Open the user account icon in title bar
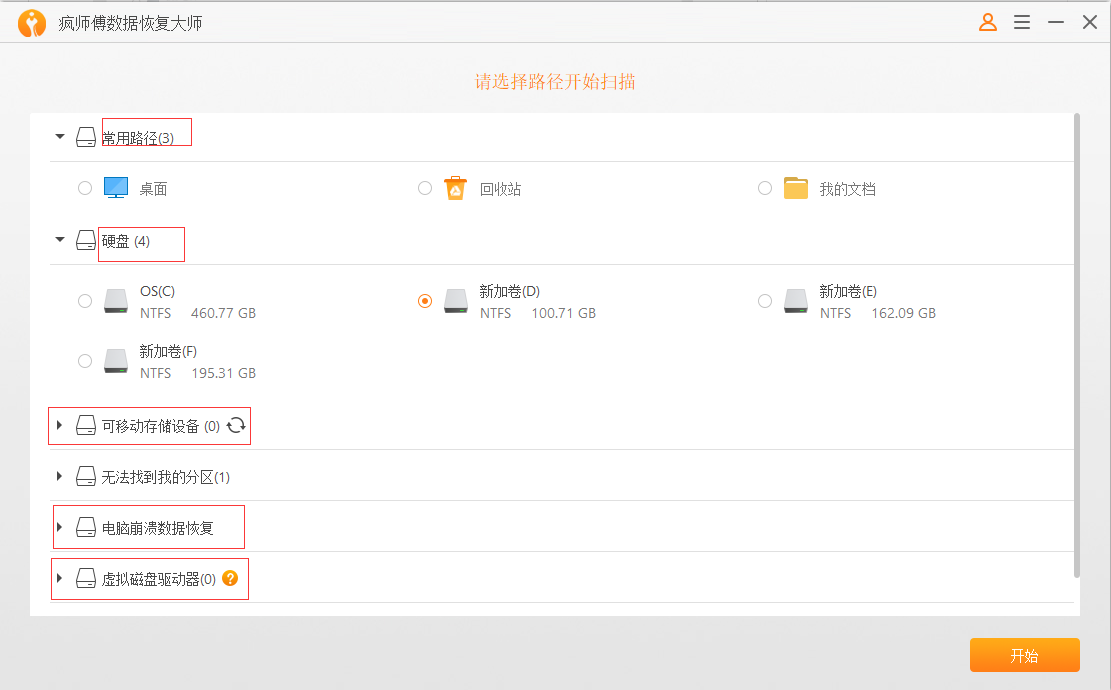 988,21
